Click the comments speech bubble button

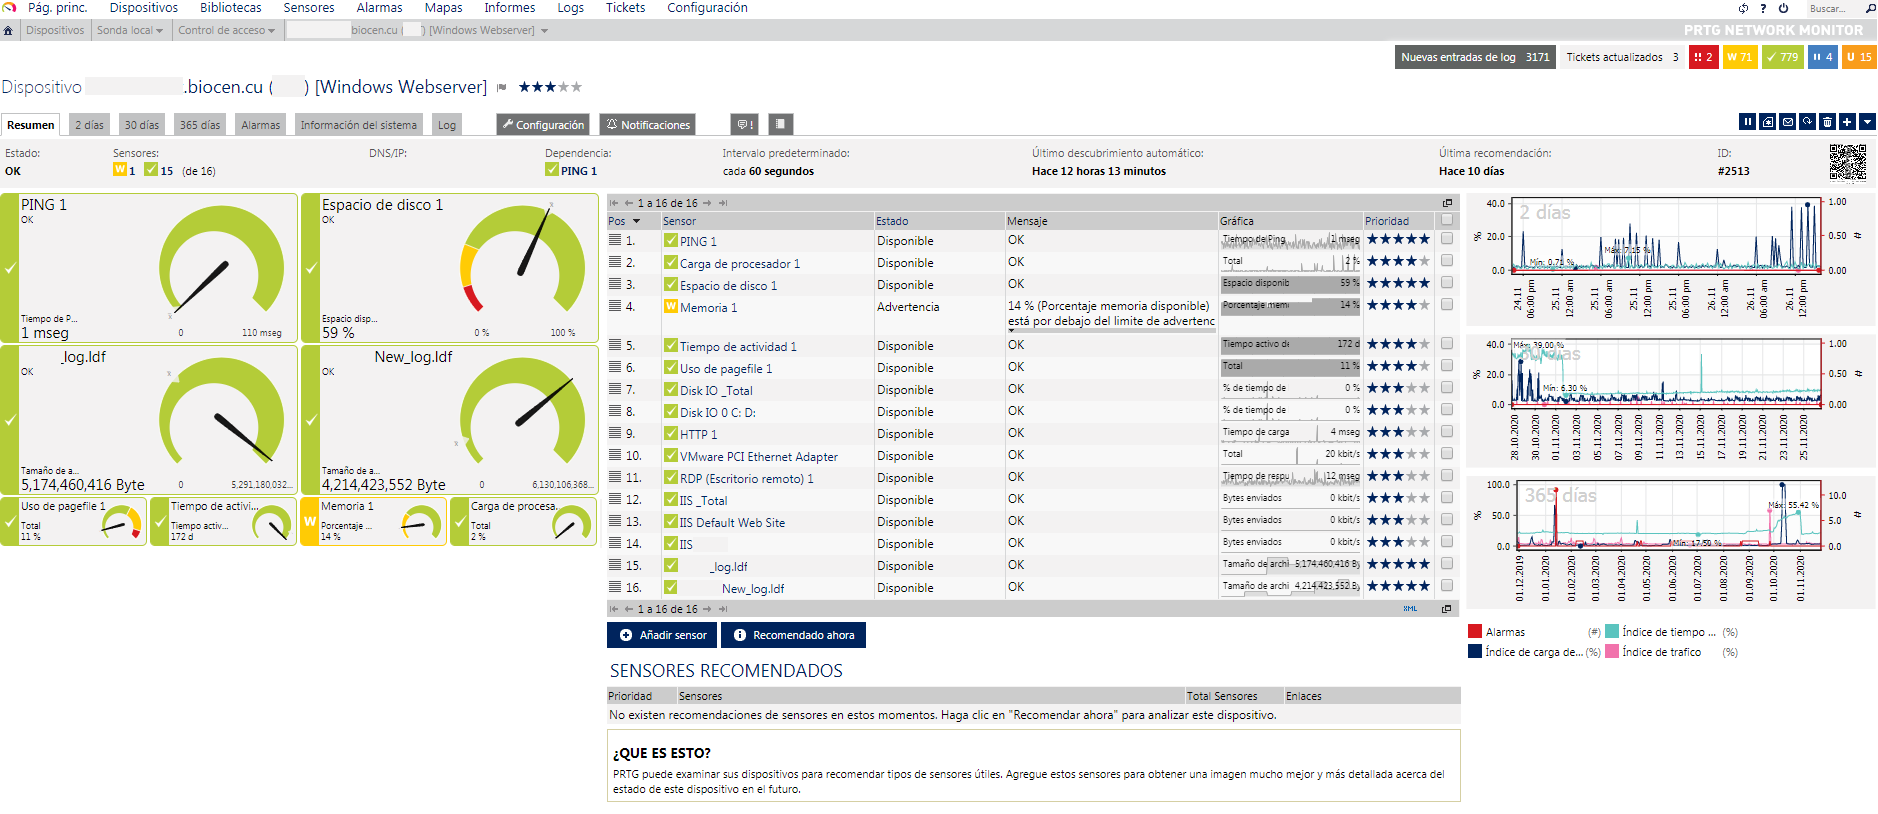[745, 125]
